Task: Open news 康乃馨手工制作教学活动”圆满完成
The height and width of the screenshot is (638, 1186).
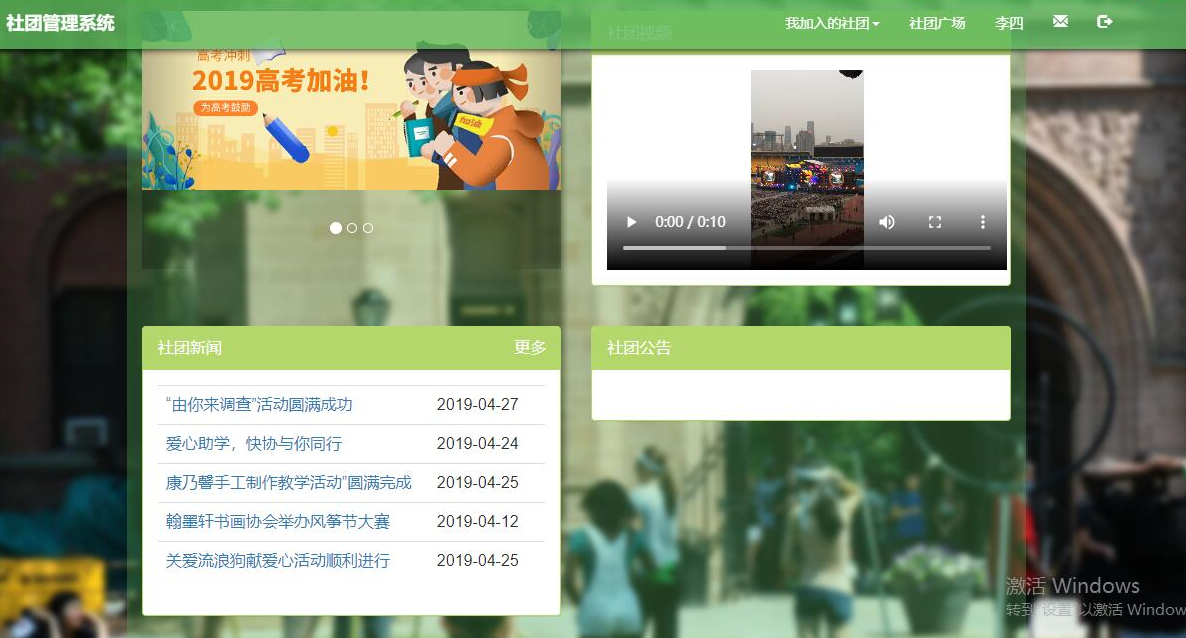Action: (288, 482)
